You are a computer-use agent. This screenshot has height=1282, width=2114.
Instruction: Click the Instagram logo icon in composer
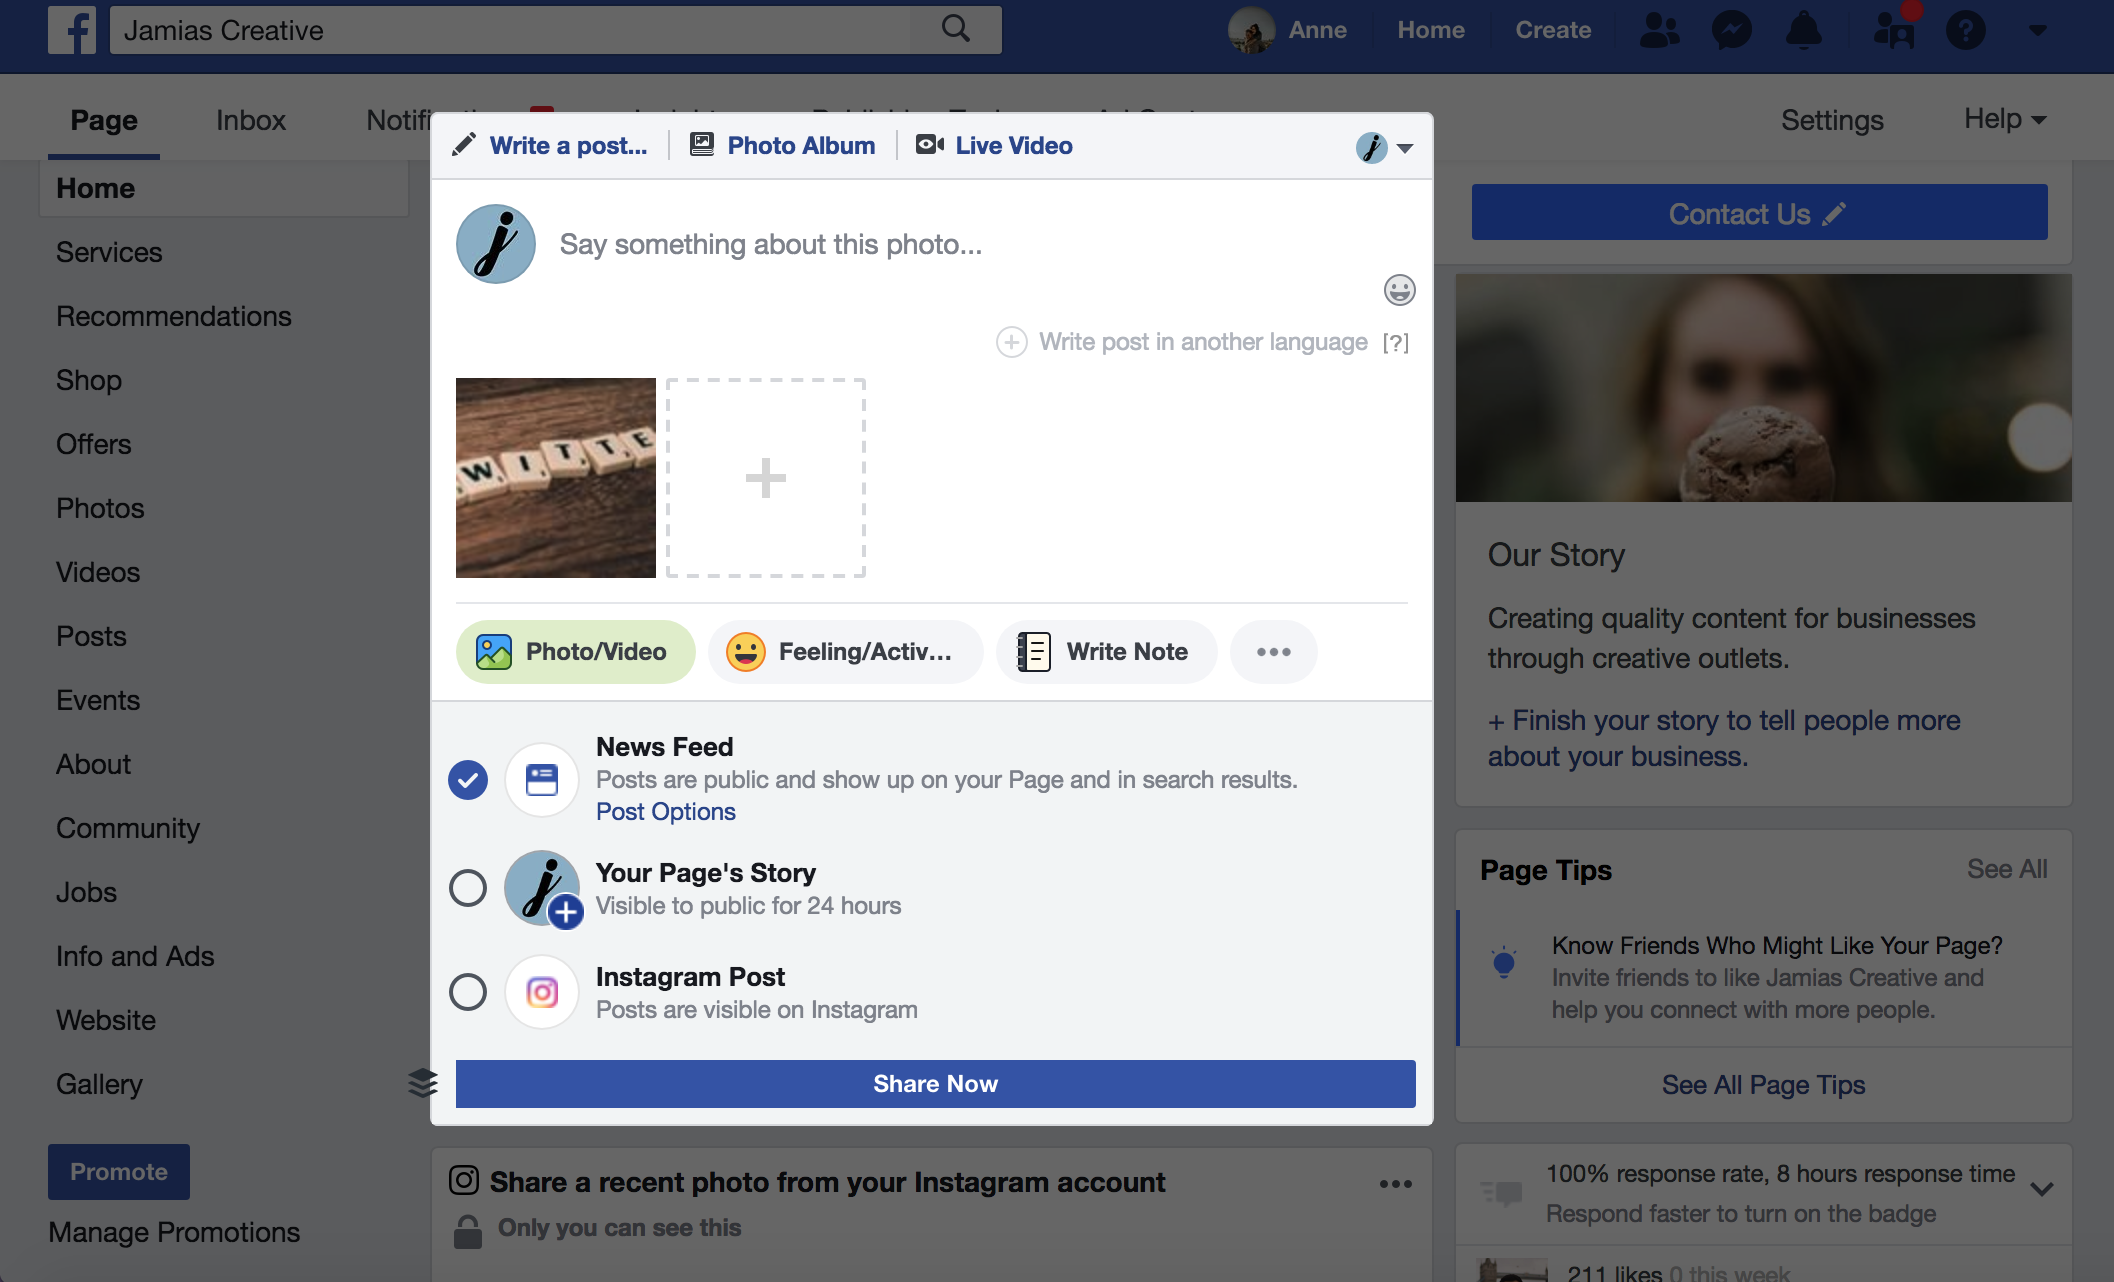[x=542, y=992]
